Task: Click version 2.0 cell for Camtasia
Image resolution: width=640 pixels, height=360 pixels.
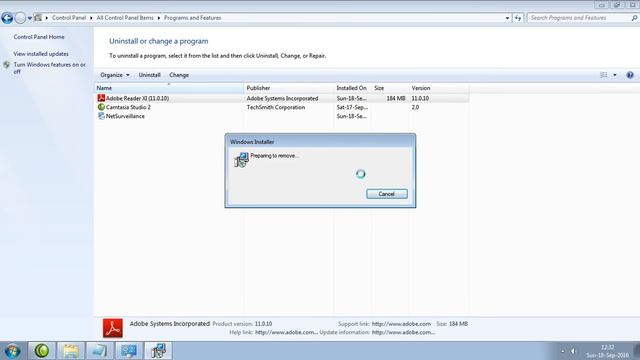Action: (x=415, y=107)
